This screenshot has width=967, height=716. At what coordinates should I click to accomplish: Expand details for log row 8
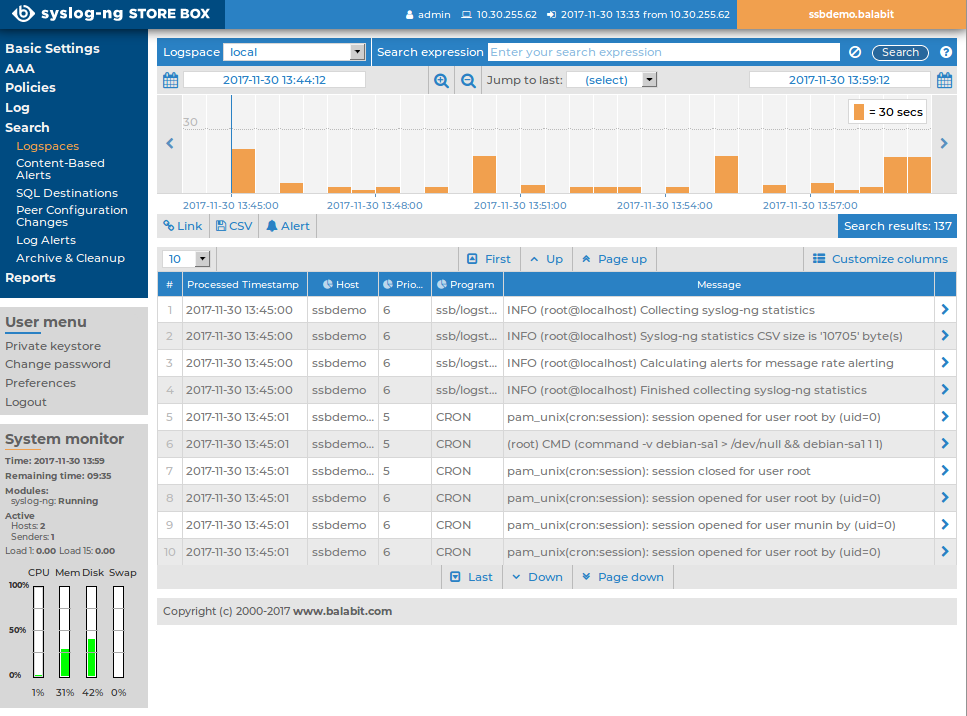[945, 498]
